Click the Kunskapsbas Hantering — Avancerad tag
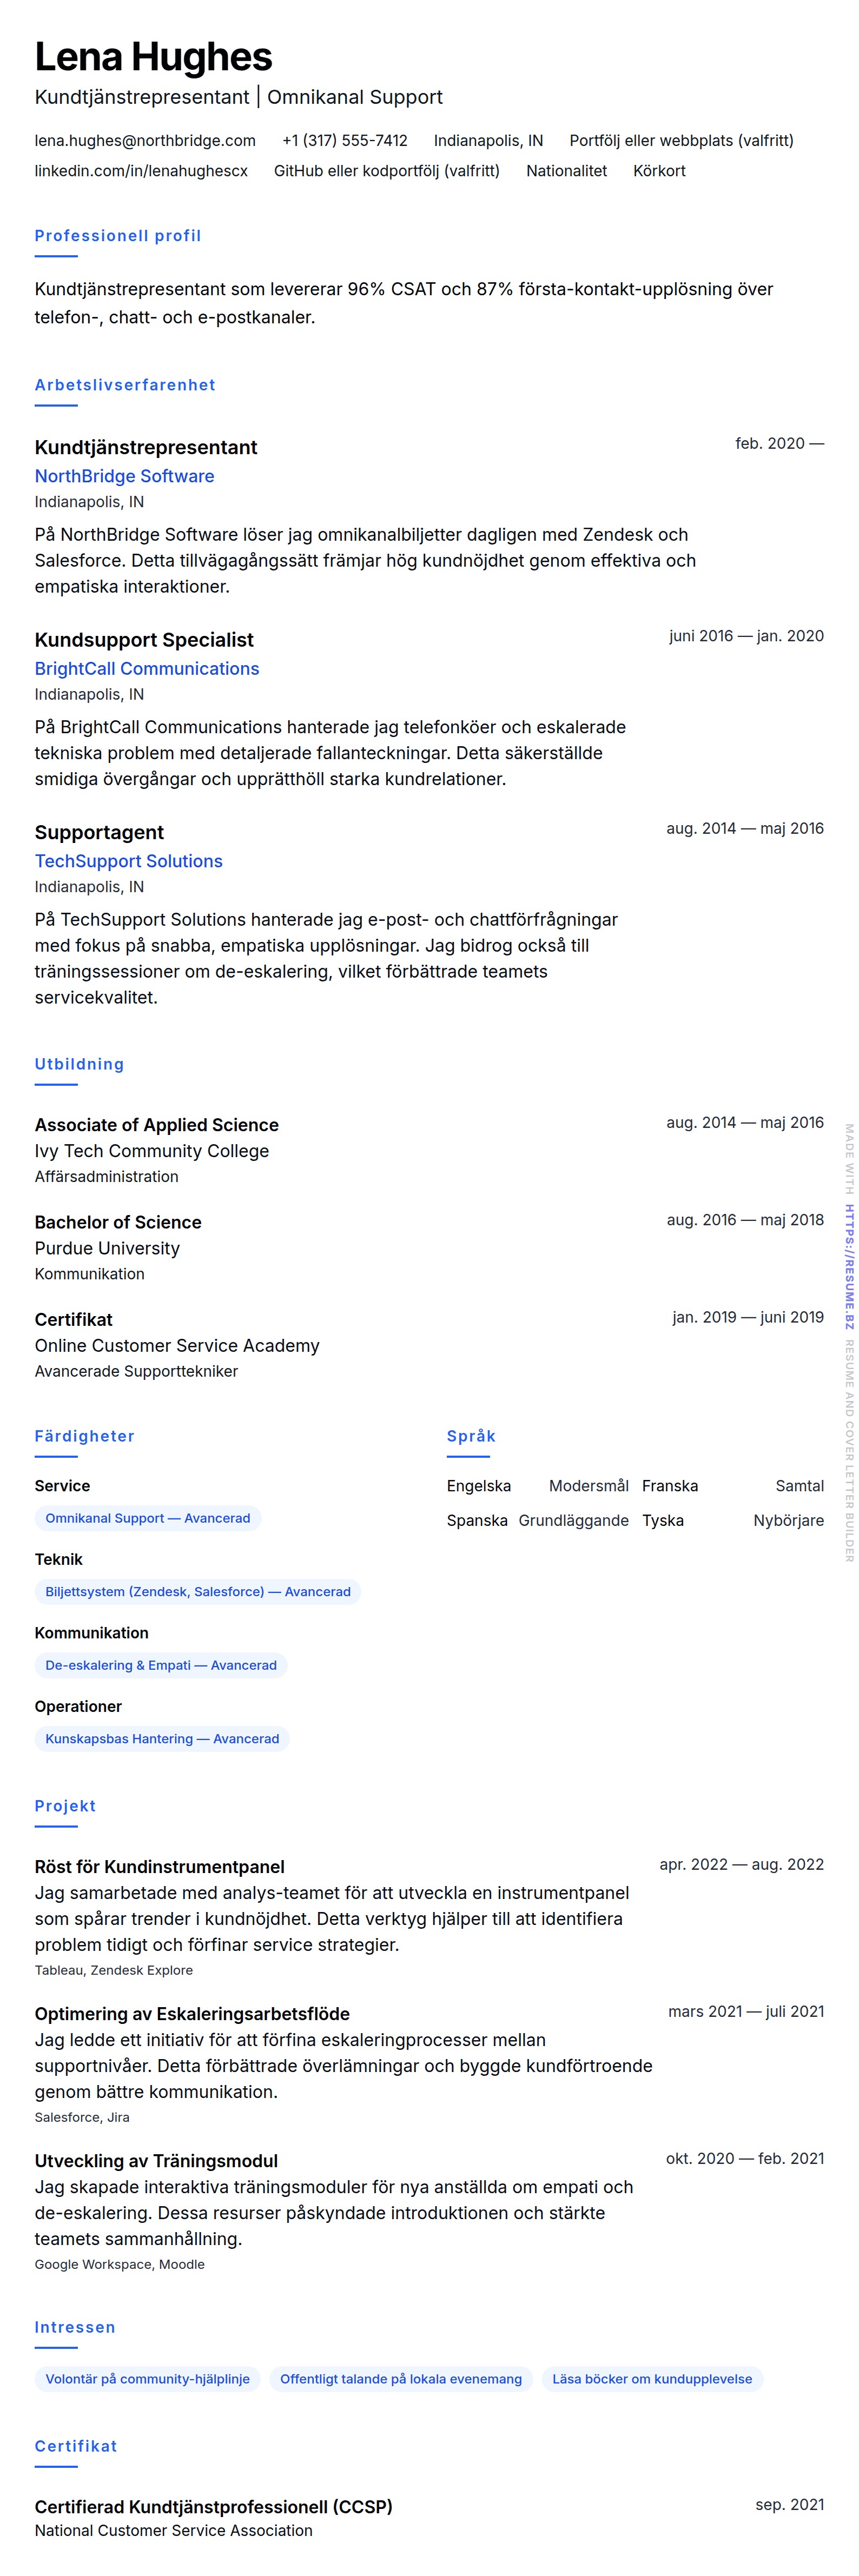859x2576 pixels. pos(162,1739)
